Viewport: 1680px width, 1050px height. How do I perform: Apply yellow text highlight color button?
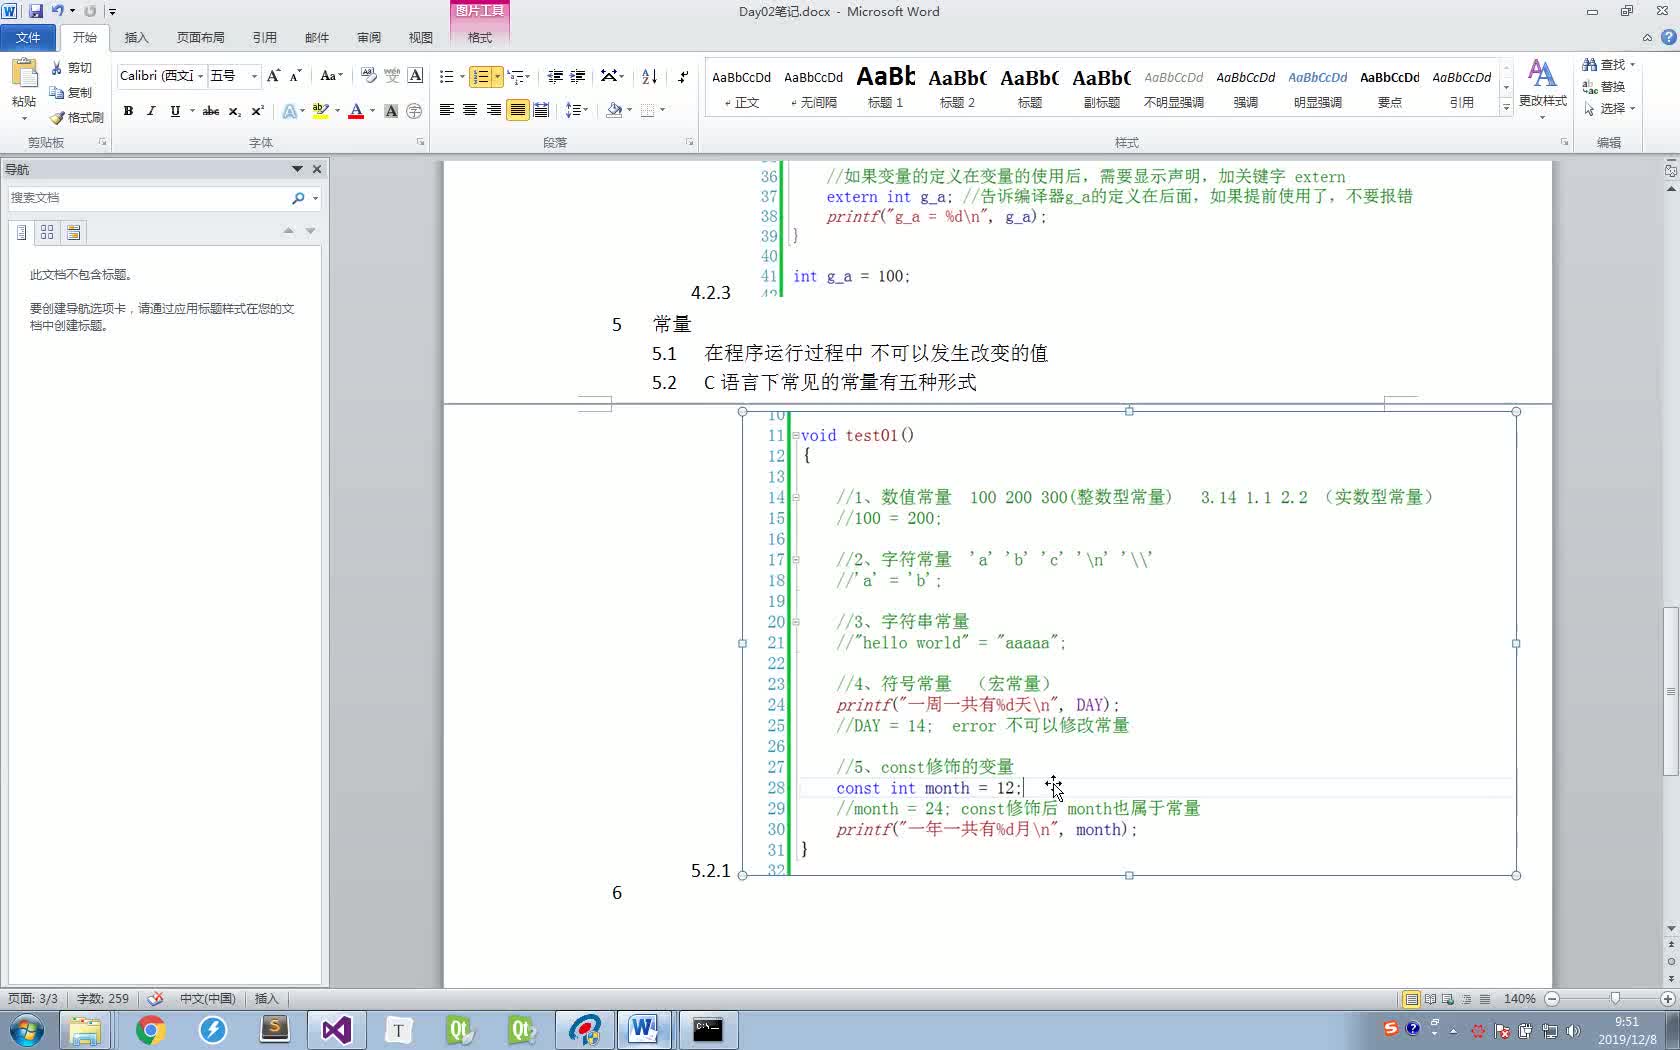[x=320, y=111]
